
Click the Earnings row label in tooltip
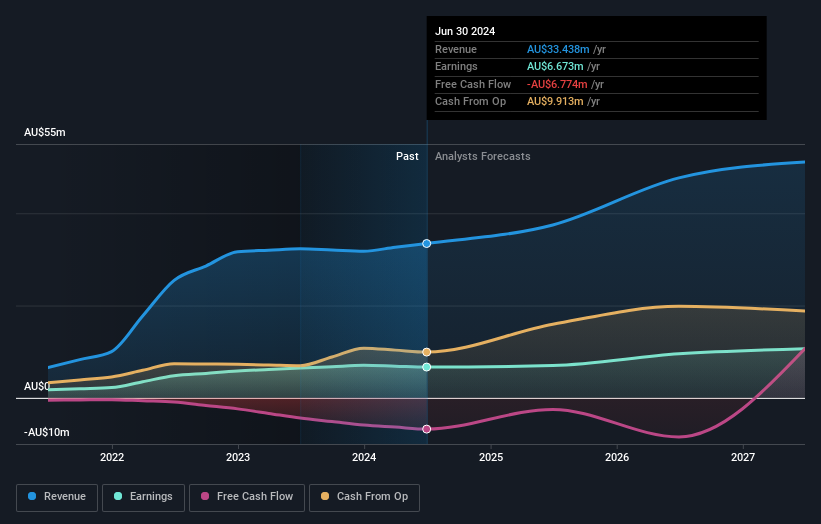click(456, 66)
